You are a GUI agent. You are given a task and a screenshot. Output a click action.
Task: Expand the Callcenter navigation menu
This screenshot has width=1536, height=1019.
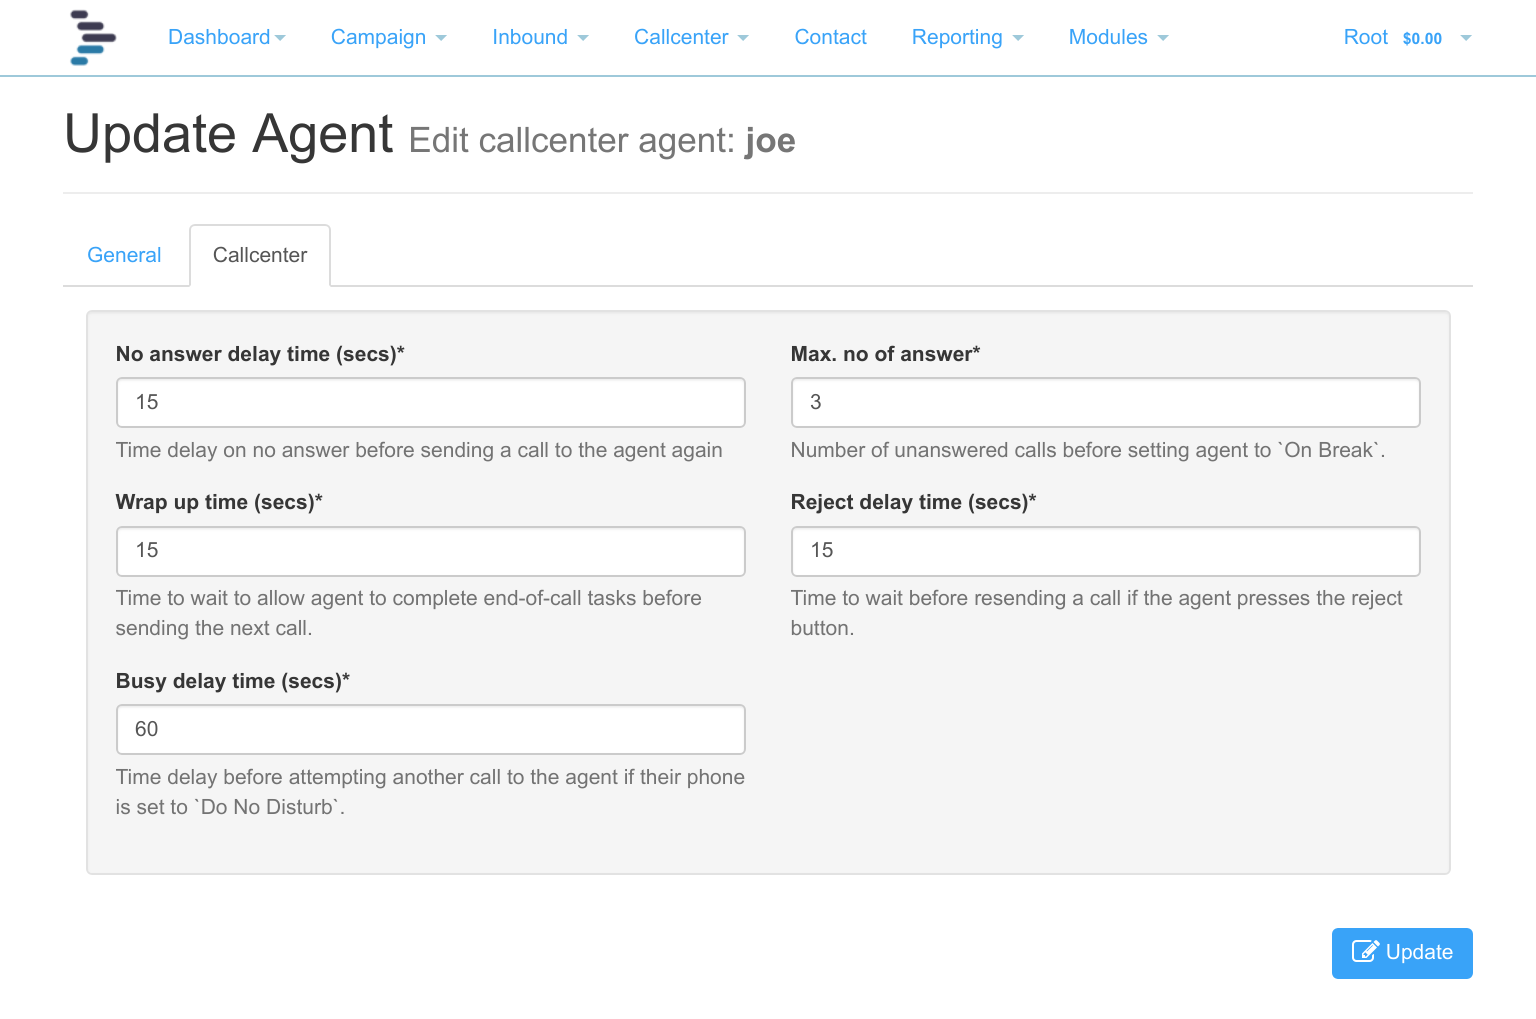[x=691, y=37]
